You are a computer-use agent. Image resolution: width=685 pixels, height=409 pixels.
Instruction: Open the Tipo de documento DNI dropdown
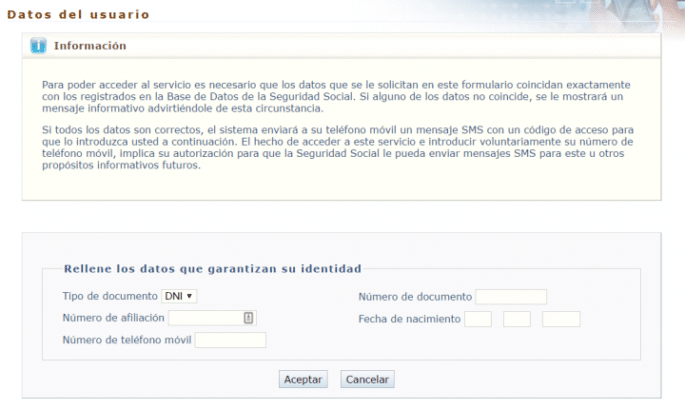(x=179, y=296)
